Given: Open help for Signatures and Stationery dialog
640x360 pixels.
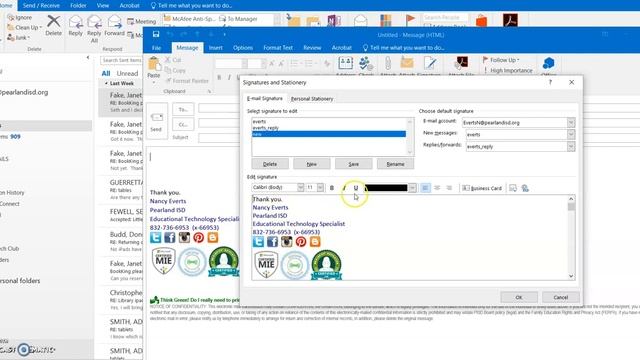Looking at the screenshot, I should point(550,82).
